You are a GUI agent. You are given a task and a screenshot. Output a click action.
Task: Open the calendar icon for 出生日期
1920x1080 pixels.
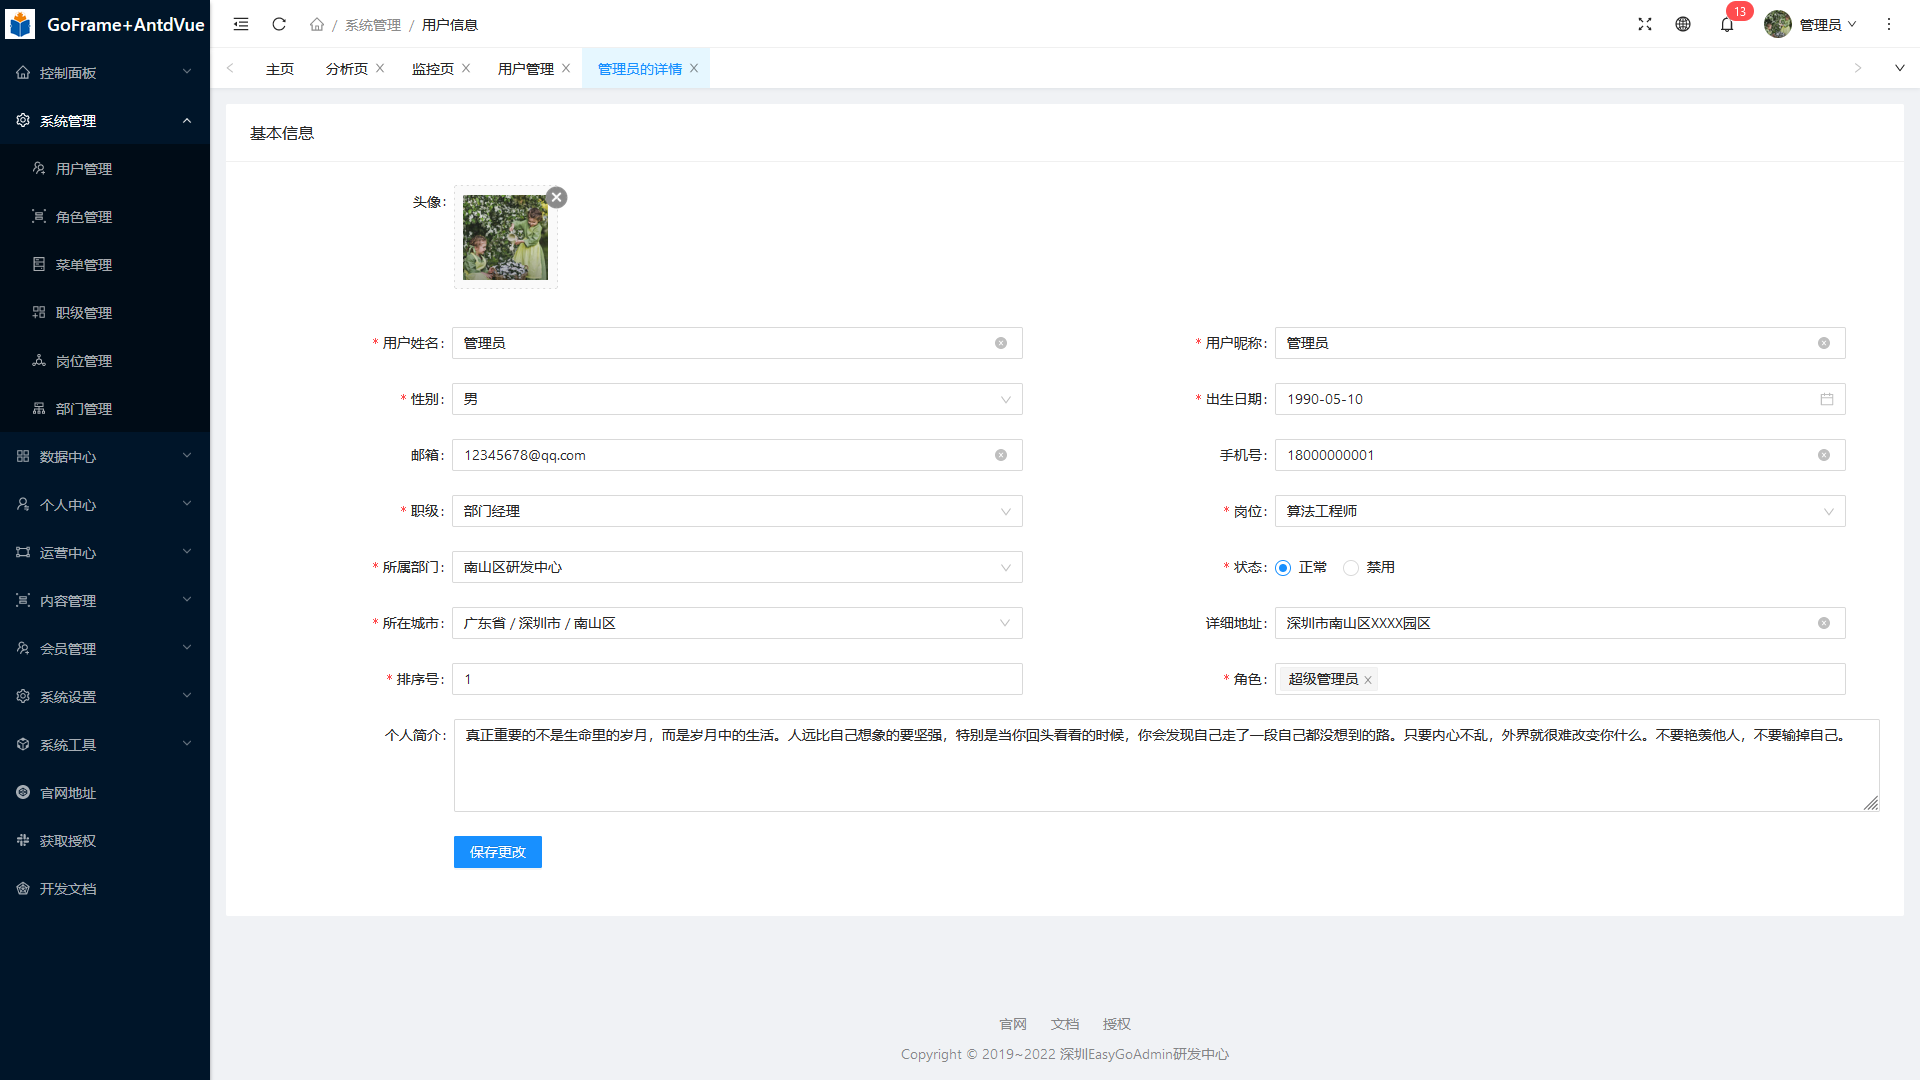click(1827, 399)
